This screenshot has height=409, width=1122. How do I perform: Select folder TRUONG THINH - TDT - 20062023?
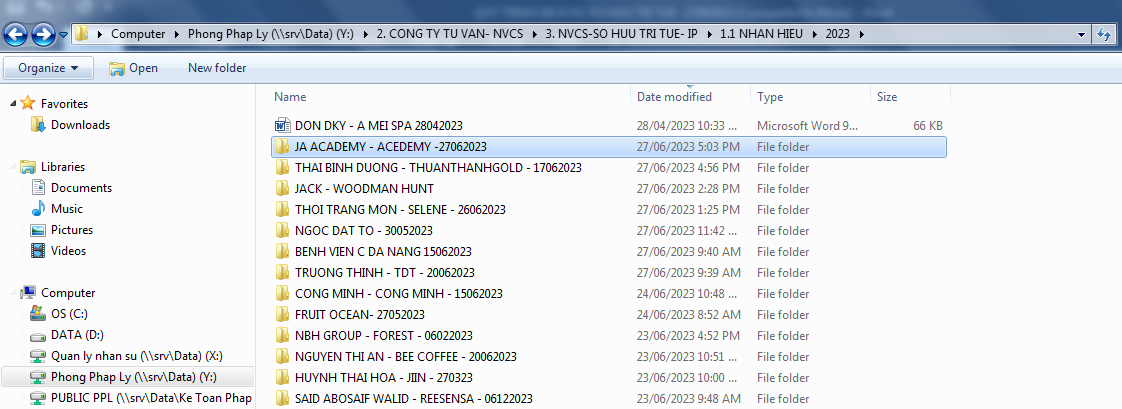tap(384, 272)
